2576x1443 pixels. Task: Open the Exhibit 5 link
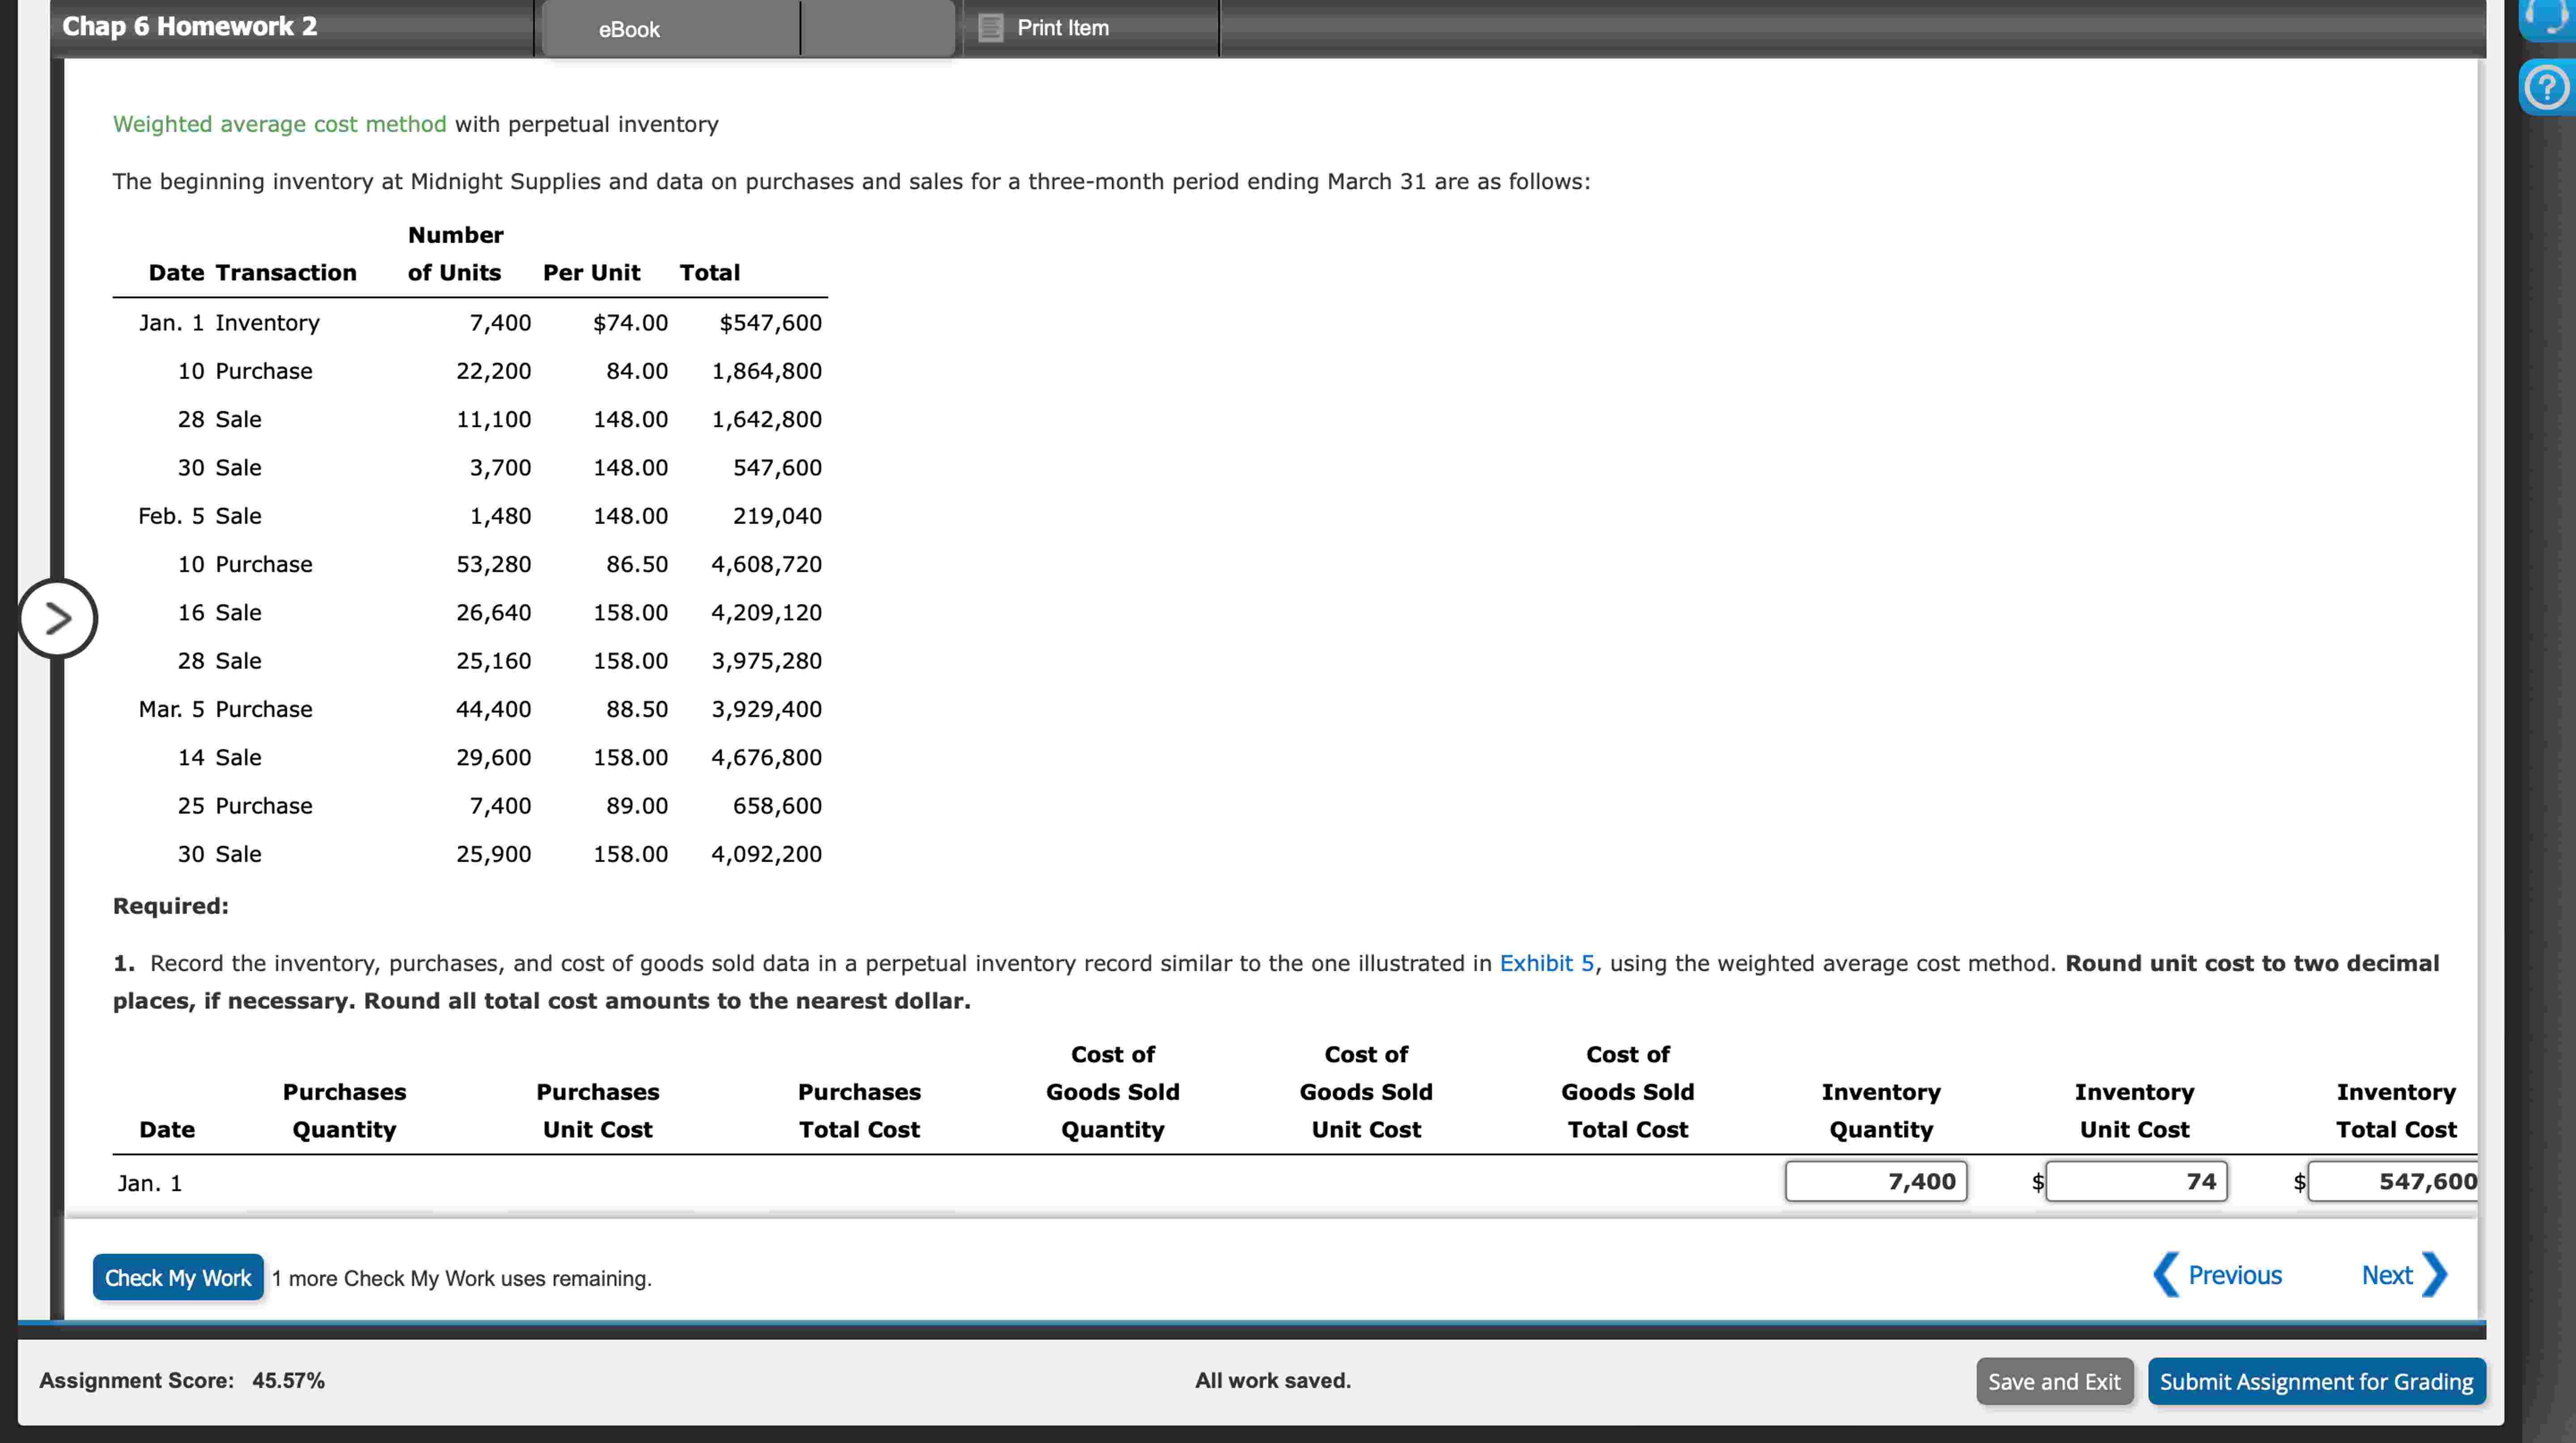[x=1546, y=963]
